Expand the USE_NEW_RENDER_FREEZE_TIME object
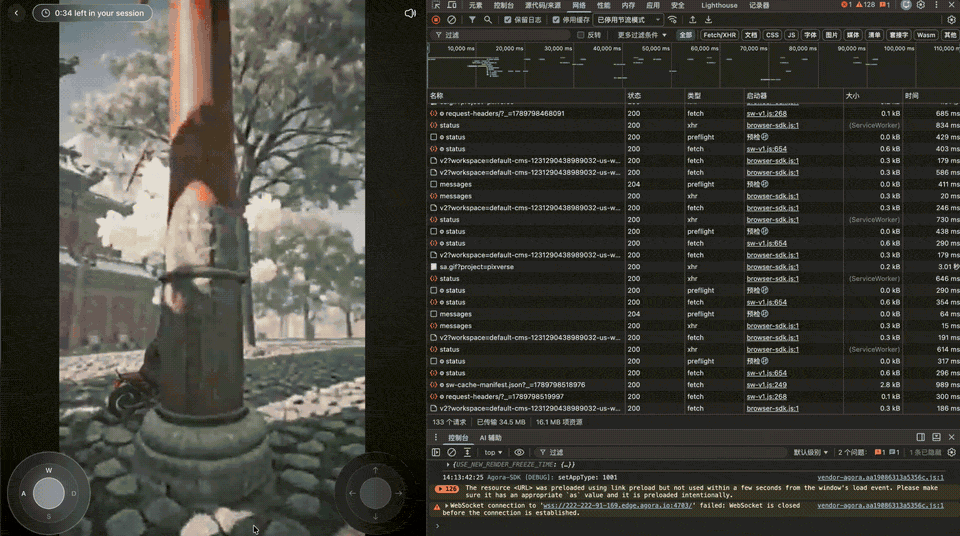 tap(448, 464)
